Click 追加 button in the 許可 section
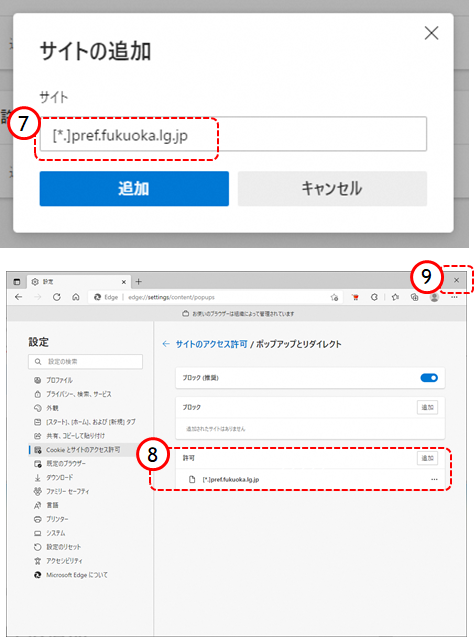474x637 pixels. [x=427, y=458]
